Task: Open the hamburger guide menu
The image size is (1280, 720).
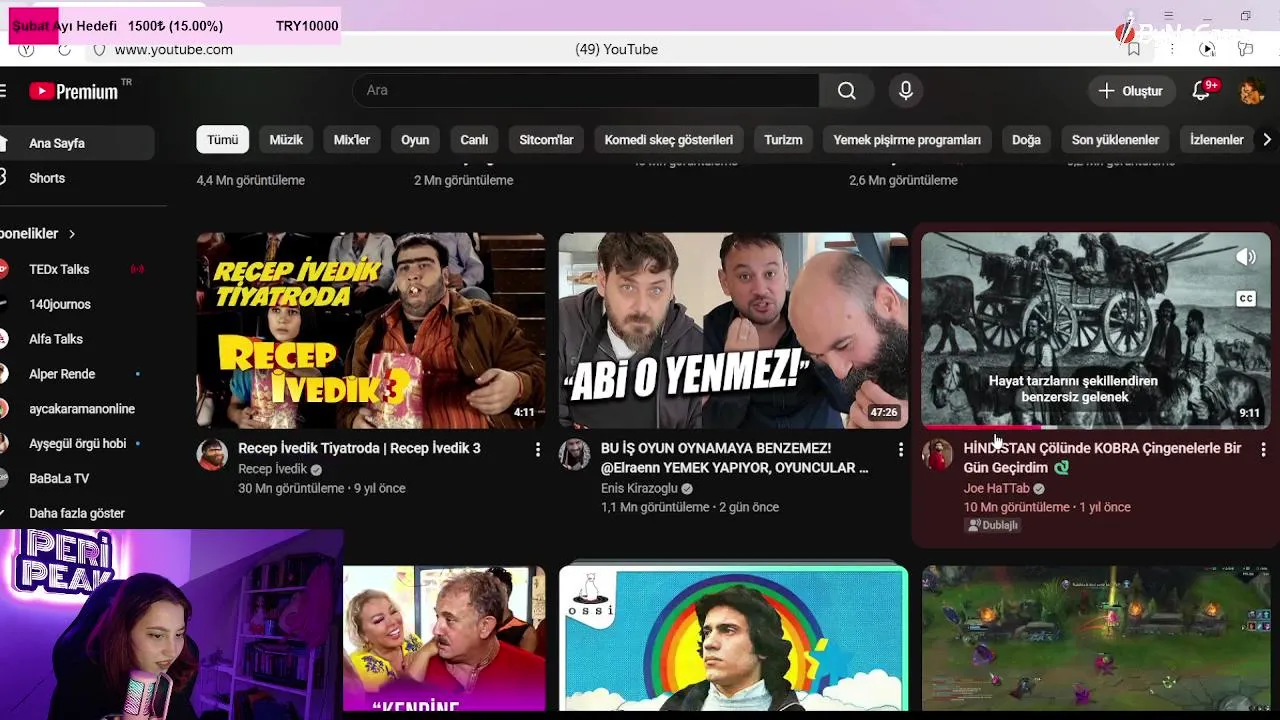Action: pos(3,91)
